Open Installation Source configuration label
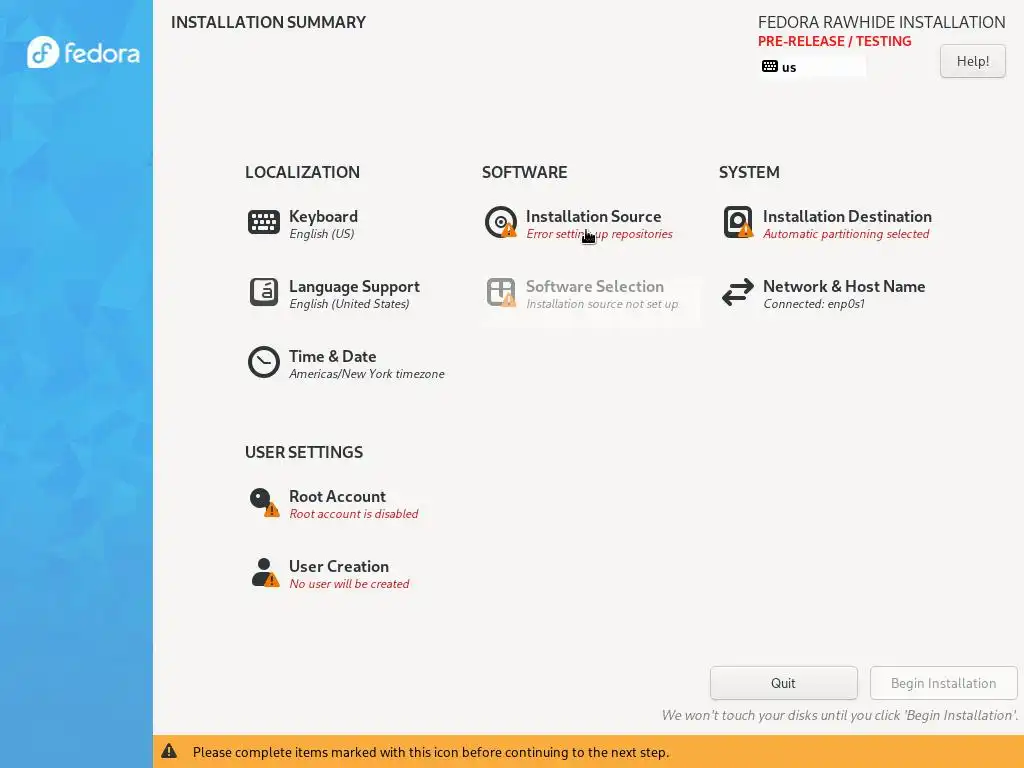 pyautogui.click(x=594, y=216)
